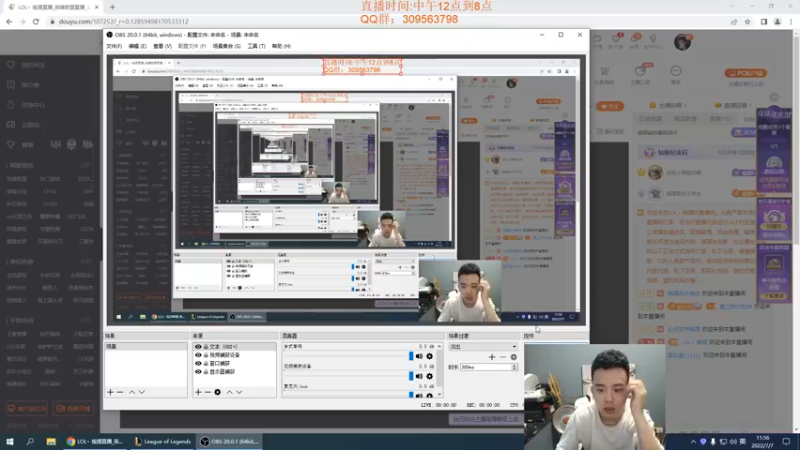Reload the douyu page in Chrome
Image resolution: width=800 pixels, height=450 pixels.
coord(36,21)
